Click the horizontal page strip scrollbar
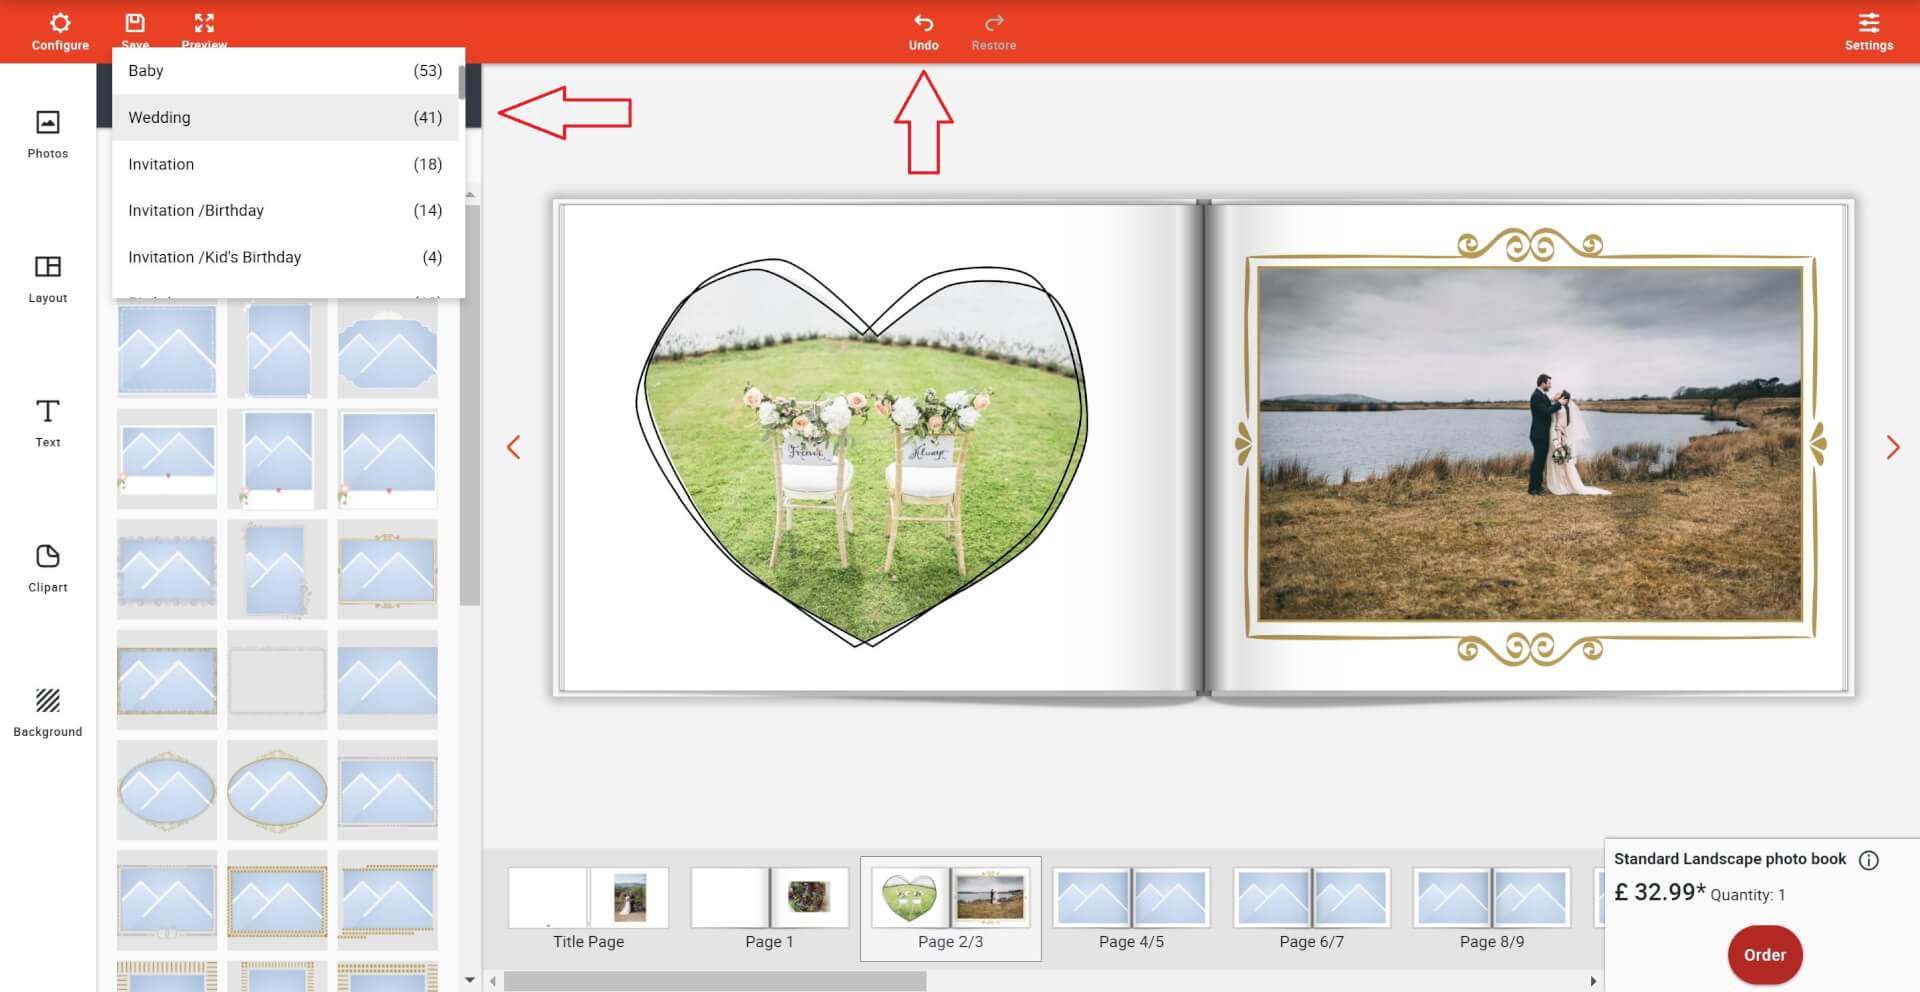Viewport: 1920px width, 992px height. point(714,981)
